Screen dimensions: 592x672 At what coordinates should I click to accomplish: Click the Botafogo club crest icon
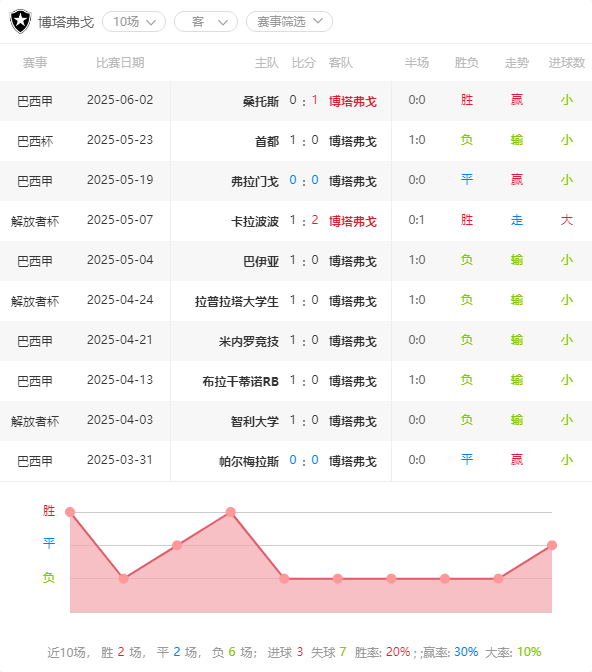[x=21, y=21]
